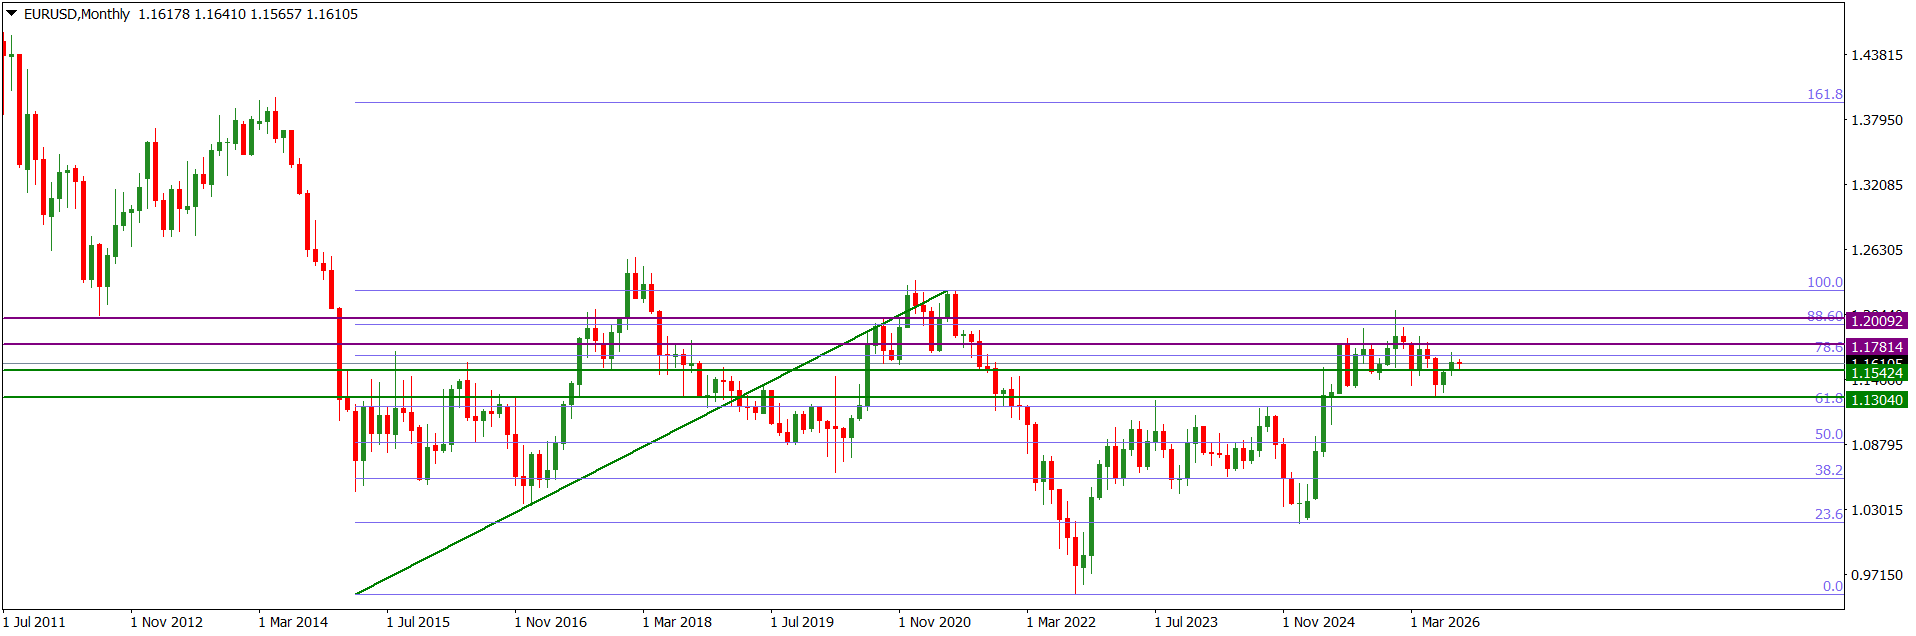This screenshot has width=1916, height=636.
Task: Click the 1.37950 price axis value
Action: coord(1877,120)
